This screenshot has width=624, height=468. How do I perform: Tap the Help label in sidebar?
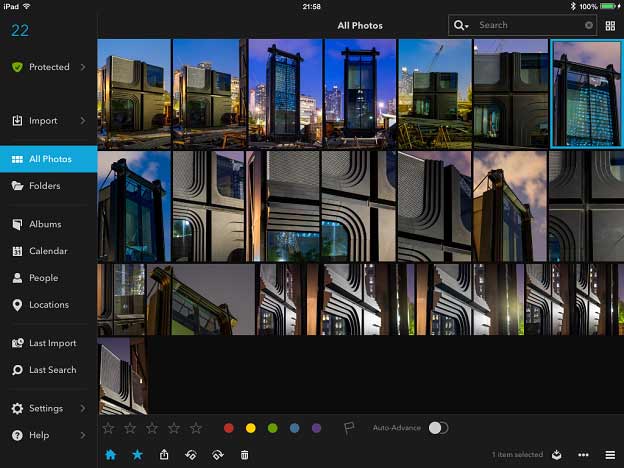[x=39, y=435]
